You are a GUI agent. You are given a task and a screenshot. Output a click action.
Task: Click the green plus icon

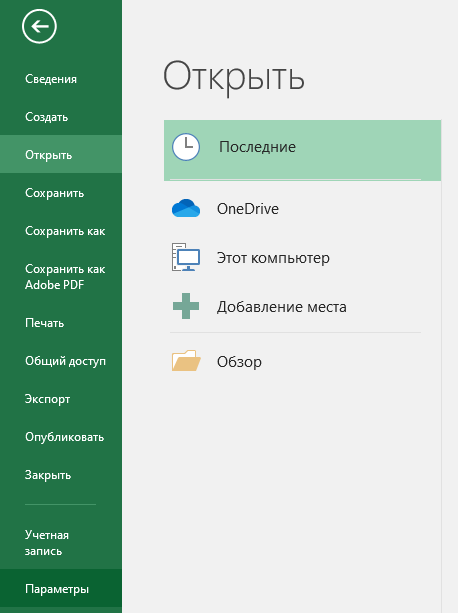click(x=186, y=306)
